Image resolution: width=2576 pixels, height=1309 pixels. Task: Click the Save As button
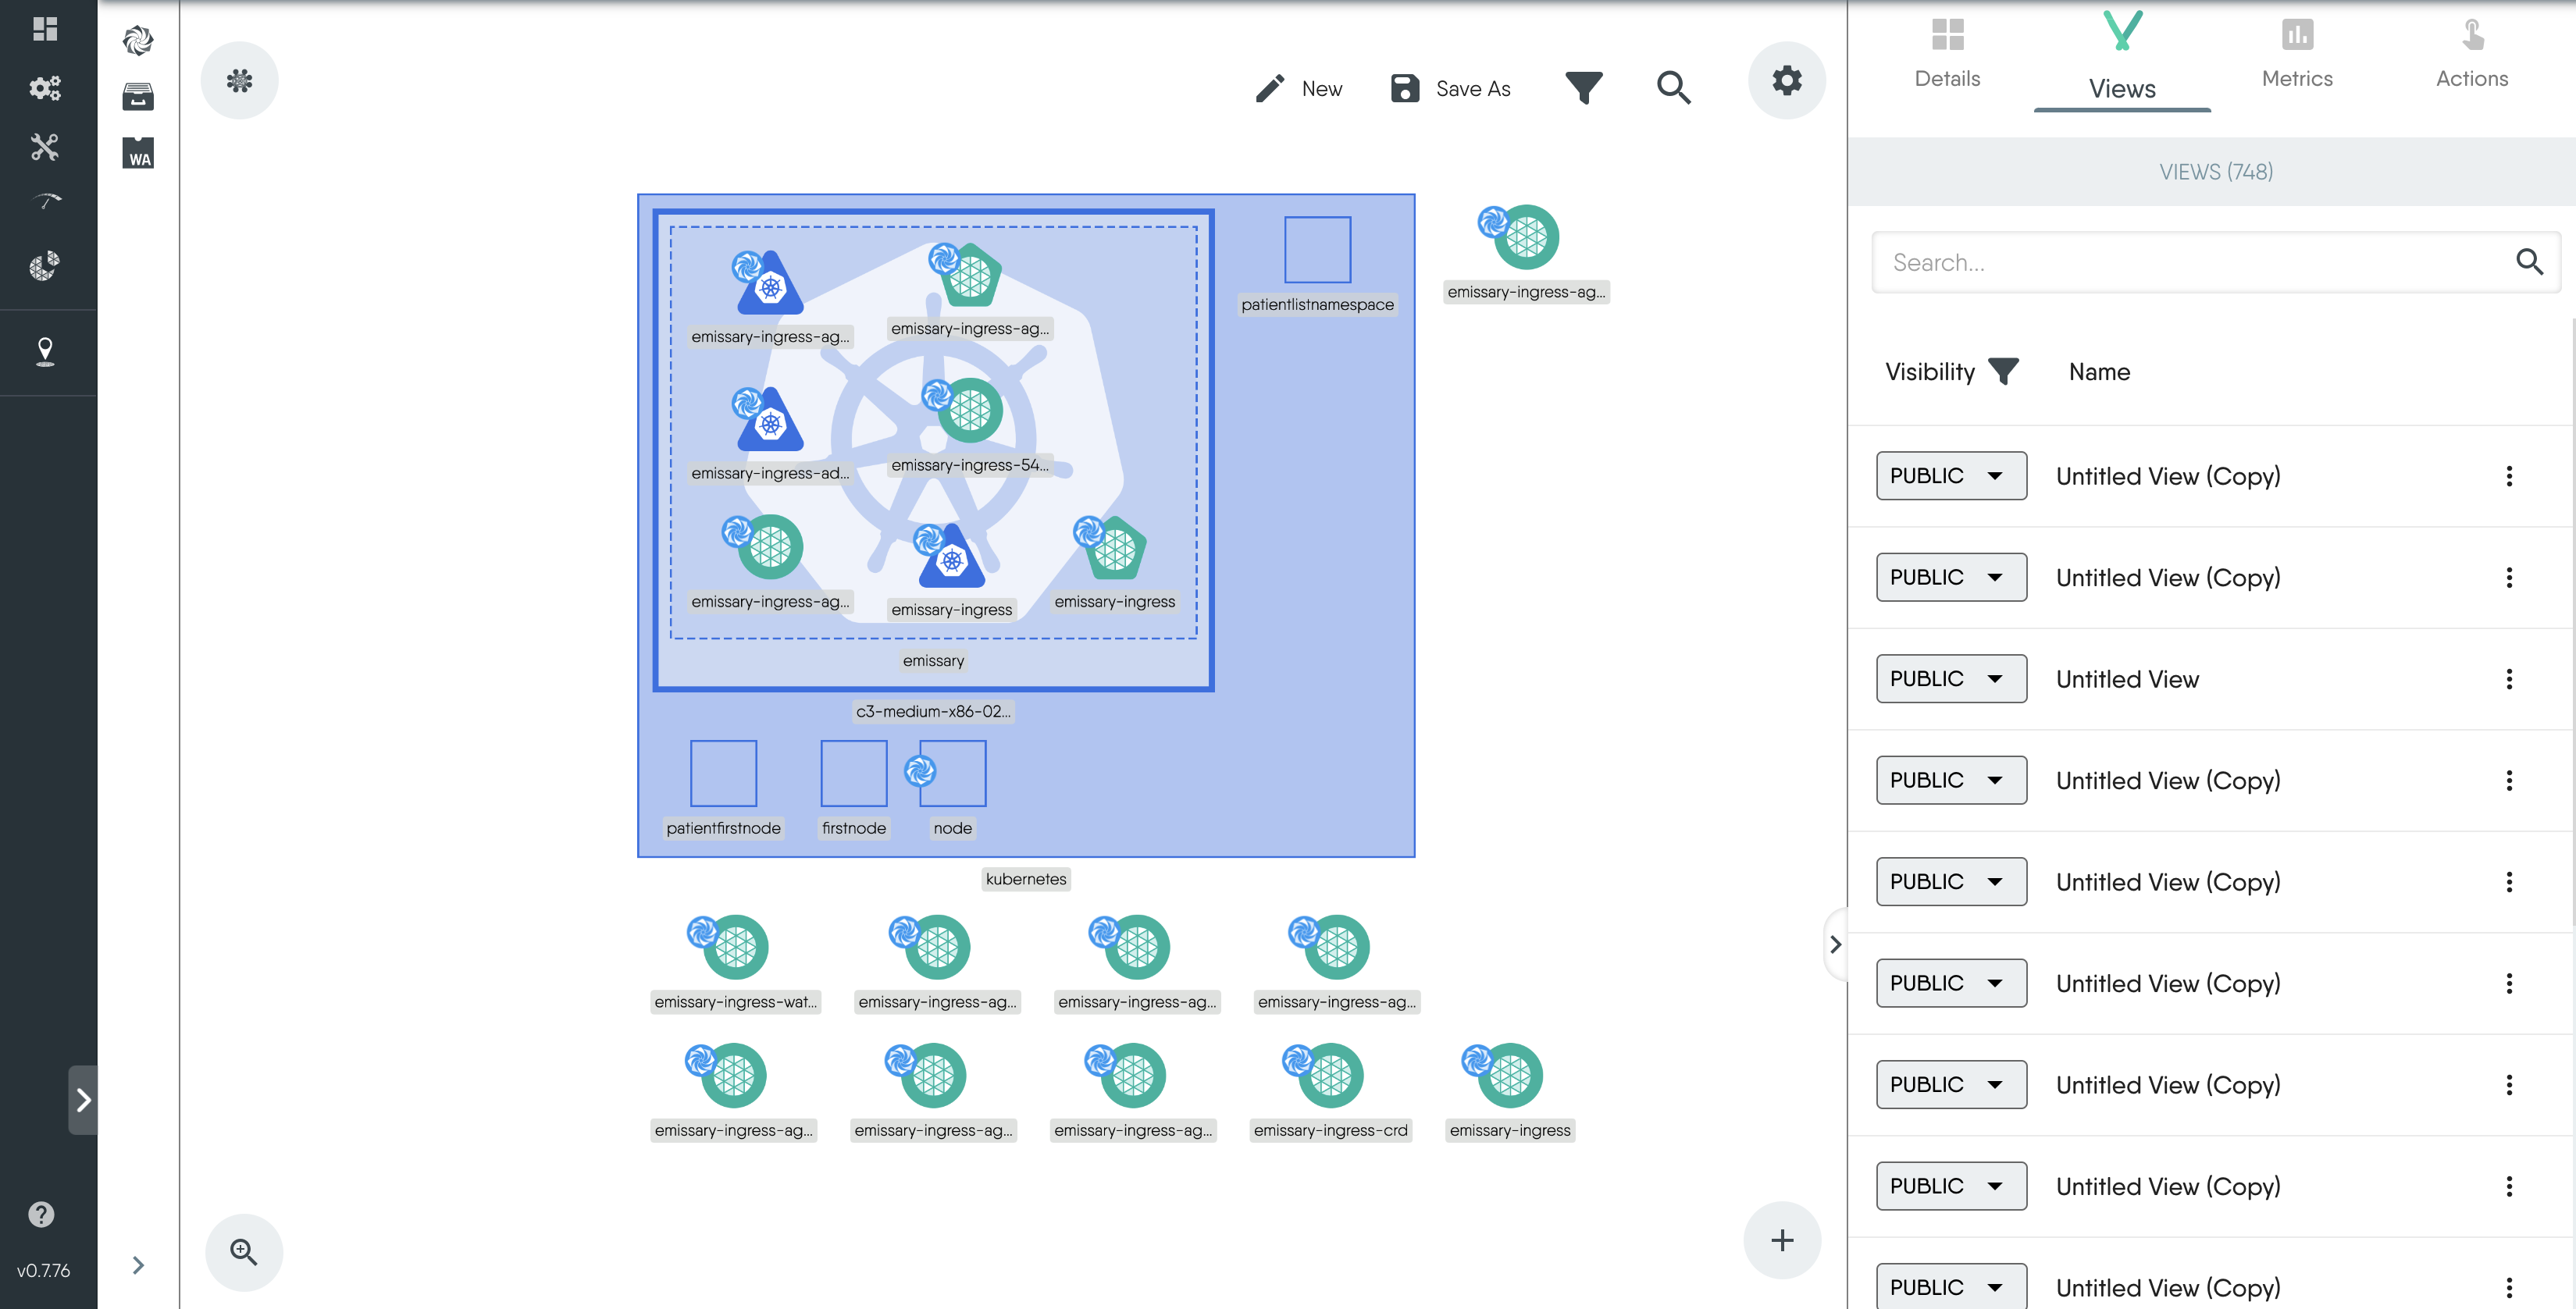tap(1450, 89)
